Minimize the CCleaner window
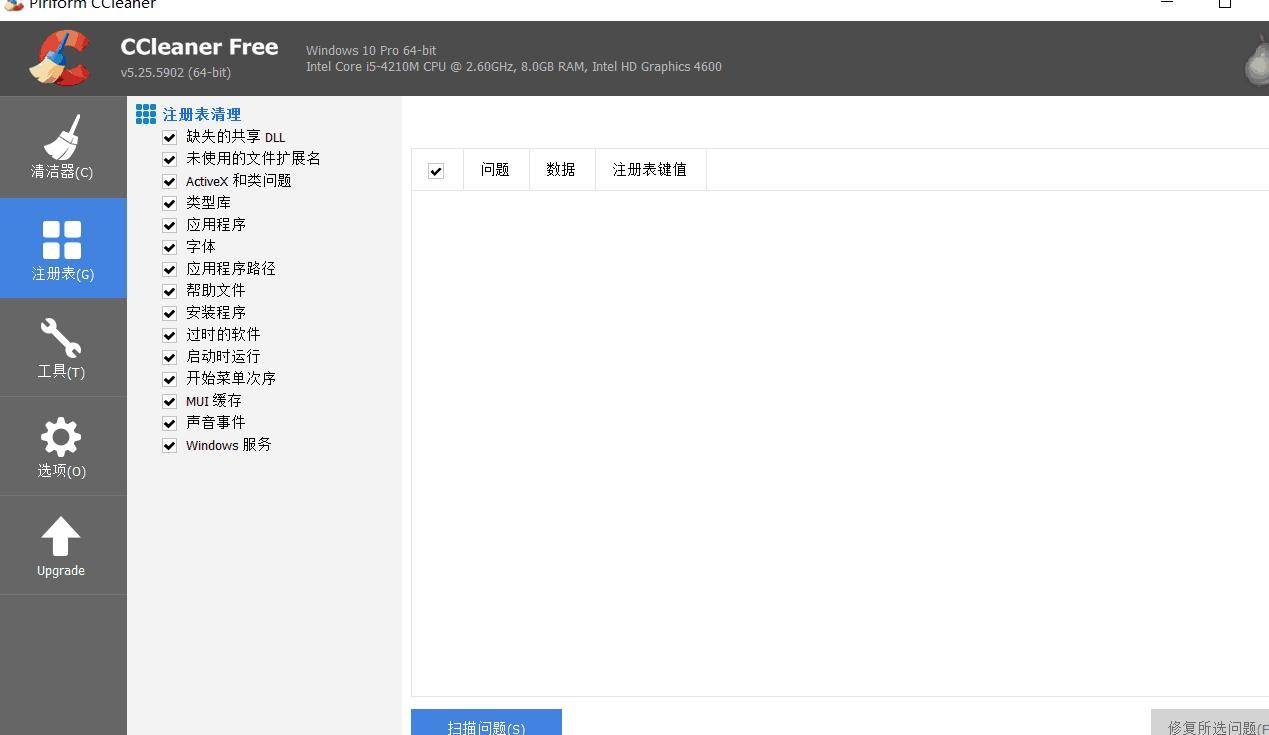Screen dimensions: 1269x735 [x=1167, y=4]
